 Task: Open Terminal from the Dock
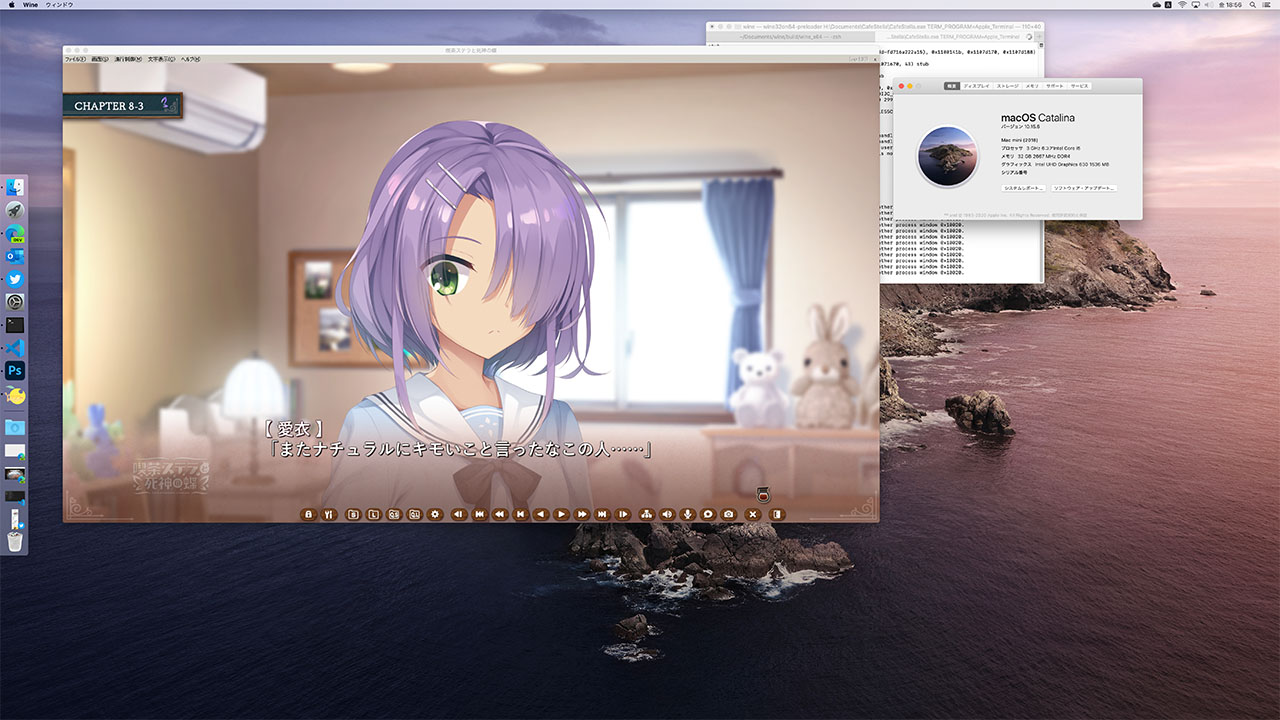(15, 325)
